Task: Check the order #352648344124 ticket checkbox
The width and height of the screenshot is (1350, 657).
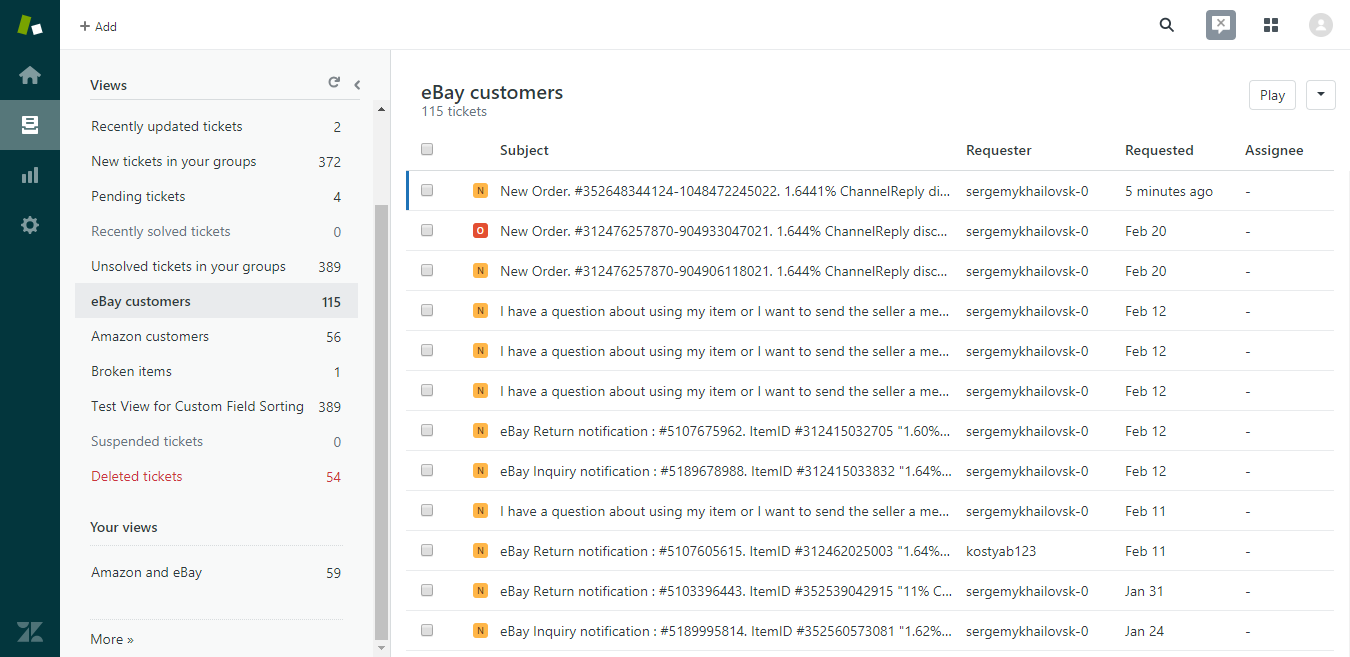Action: coord(427,190)
